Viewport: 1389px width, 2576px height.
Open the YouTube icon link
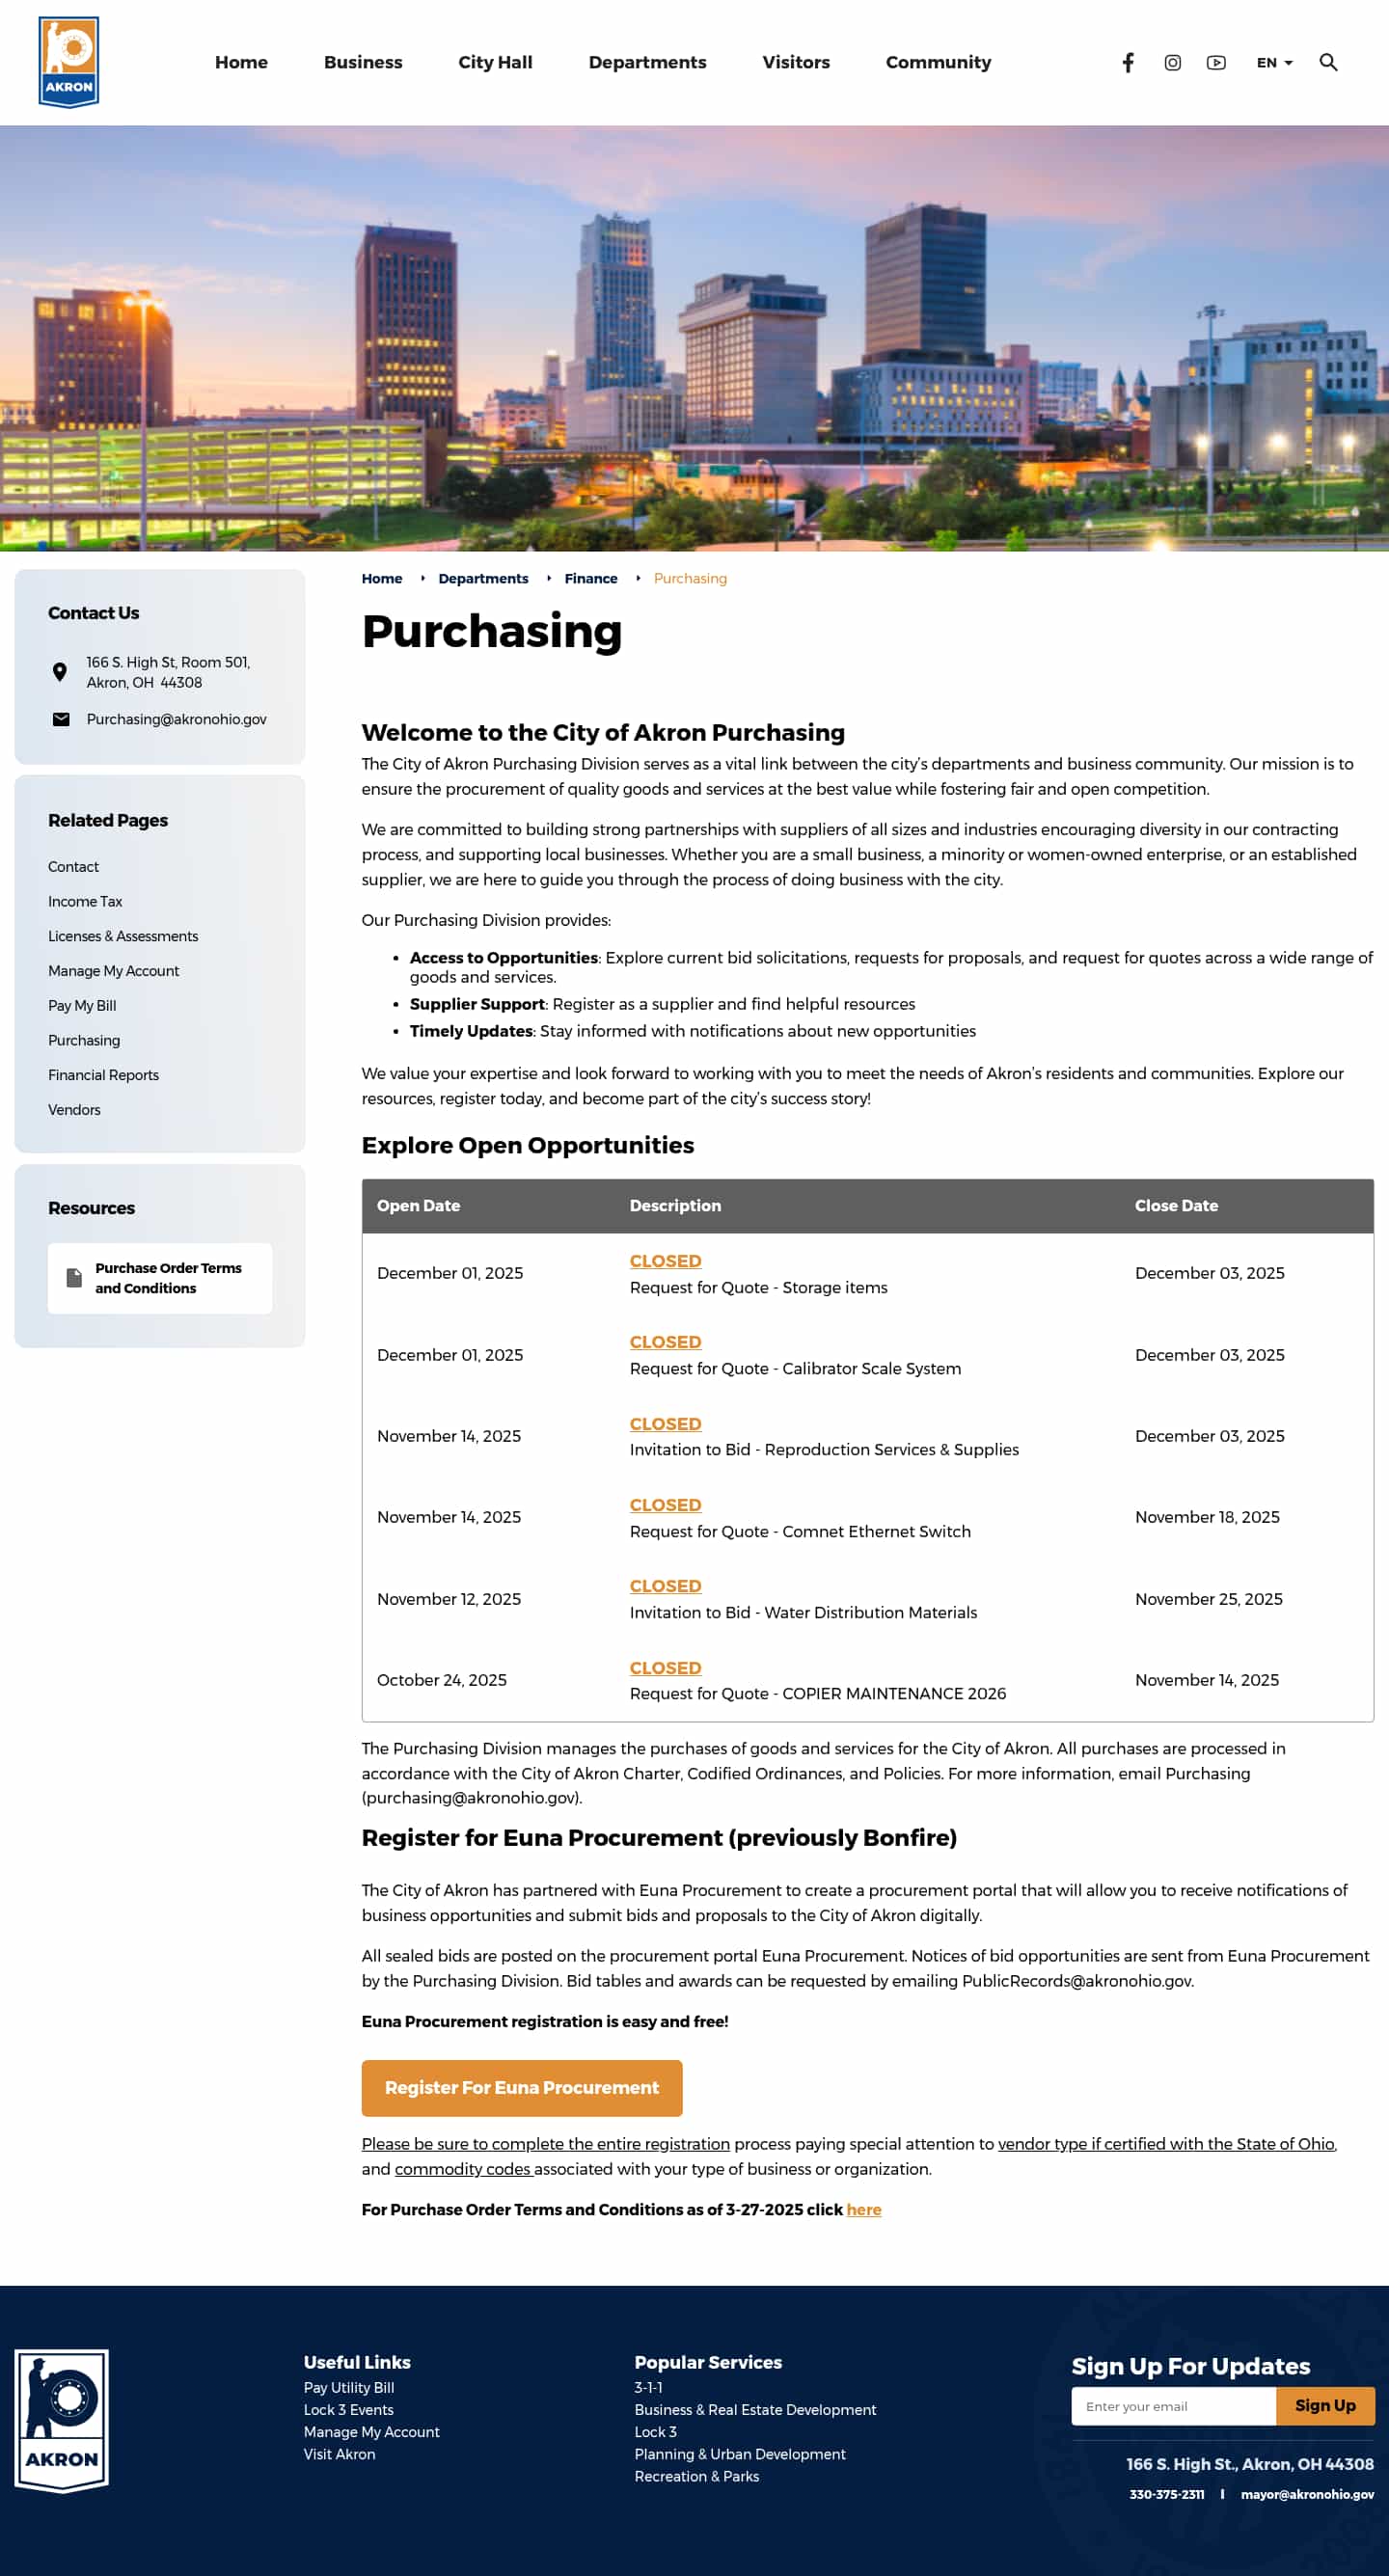tap(1216, 63)
